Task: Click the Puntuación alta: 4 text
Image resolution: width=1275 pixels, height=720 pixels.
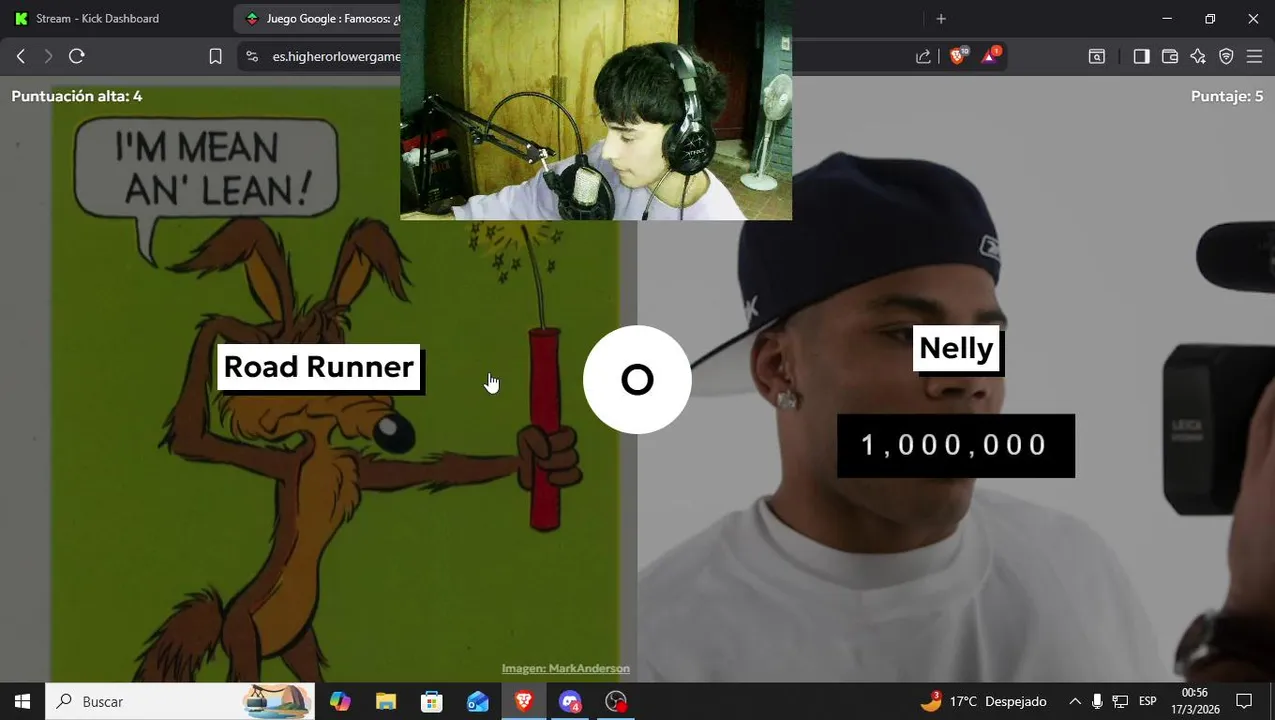Action: click(x=77, y=96)
